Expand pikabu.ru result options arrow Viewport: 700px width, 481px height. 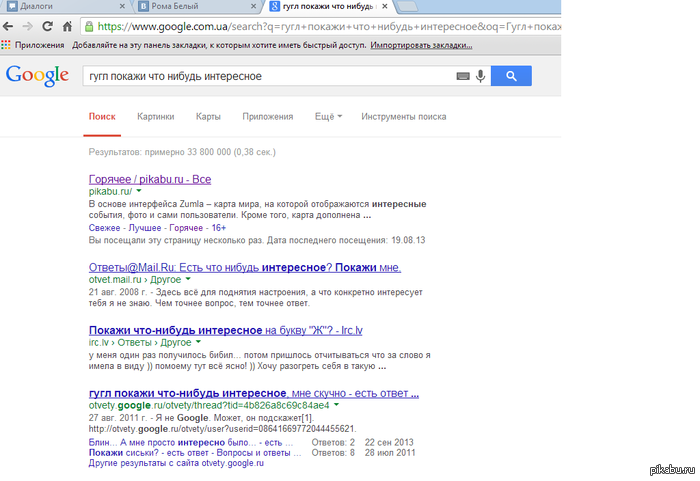point(139,190)
